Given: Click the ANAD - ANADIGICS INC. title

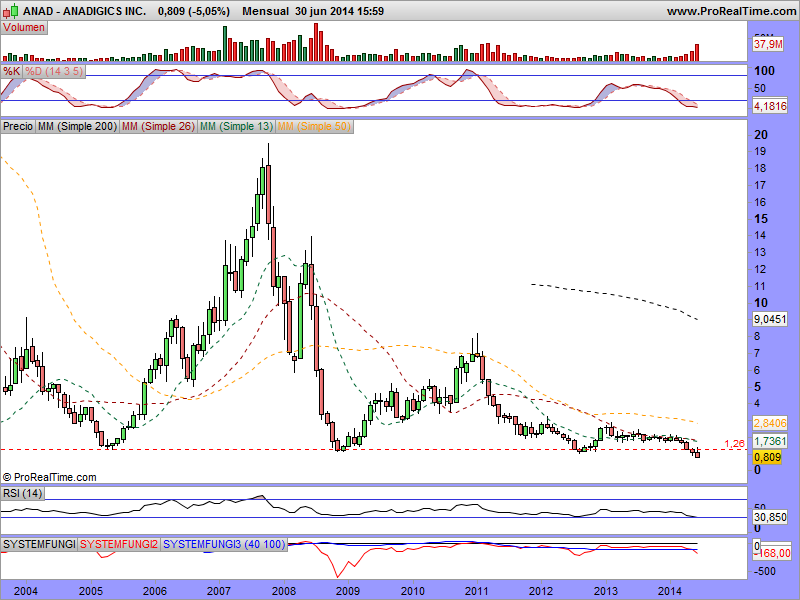Looking at the screenshot, I should point(84,11).
